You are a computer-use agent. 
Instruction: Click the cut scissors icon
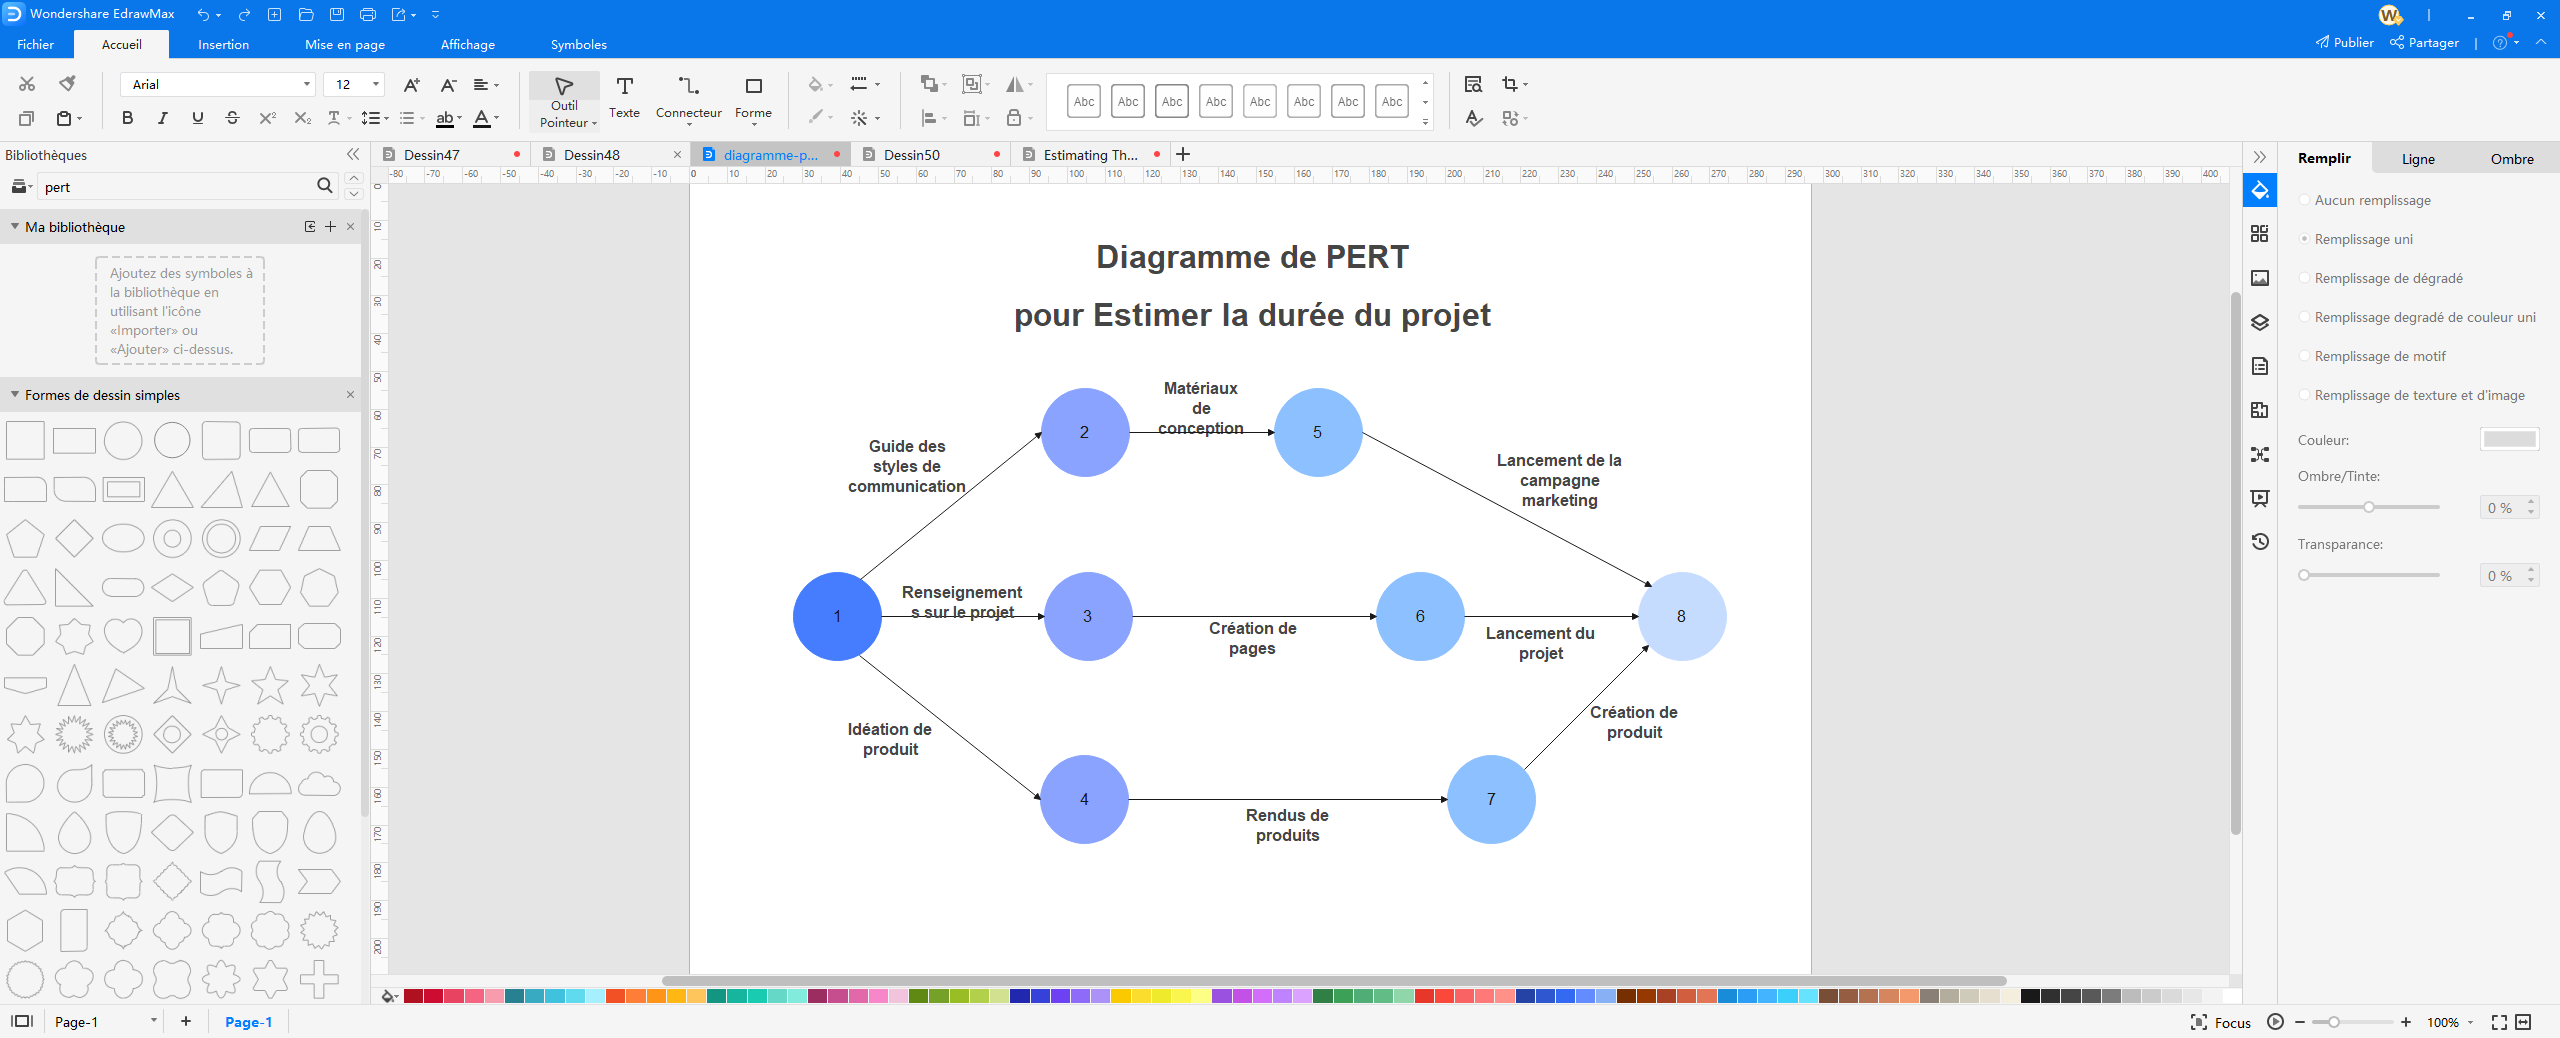(x=27, y=84)
